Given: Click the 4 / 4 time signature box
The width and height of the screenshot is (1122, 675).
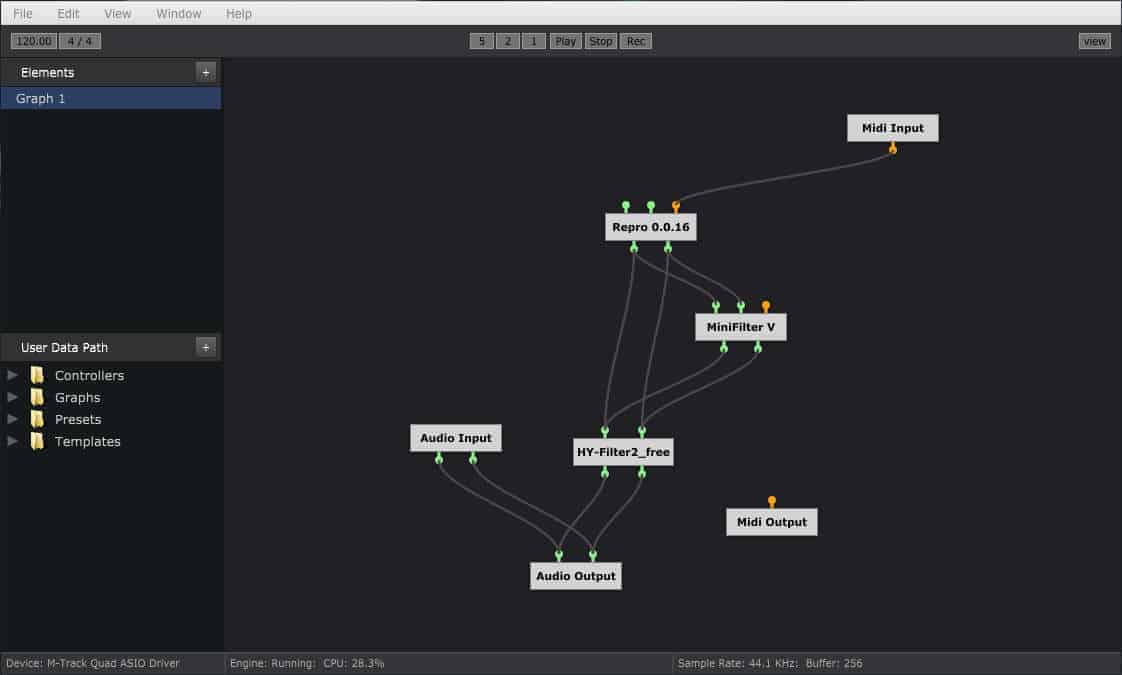Looking at the screenshot, I should 79,41.
